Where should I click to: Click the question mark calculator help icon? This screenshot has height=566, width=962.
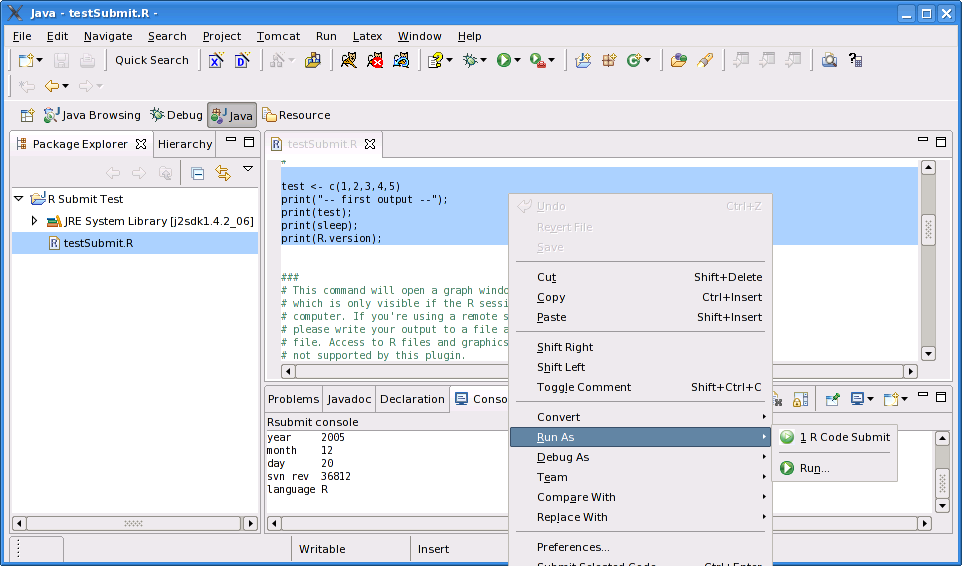click(x=856, y=60)
